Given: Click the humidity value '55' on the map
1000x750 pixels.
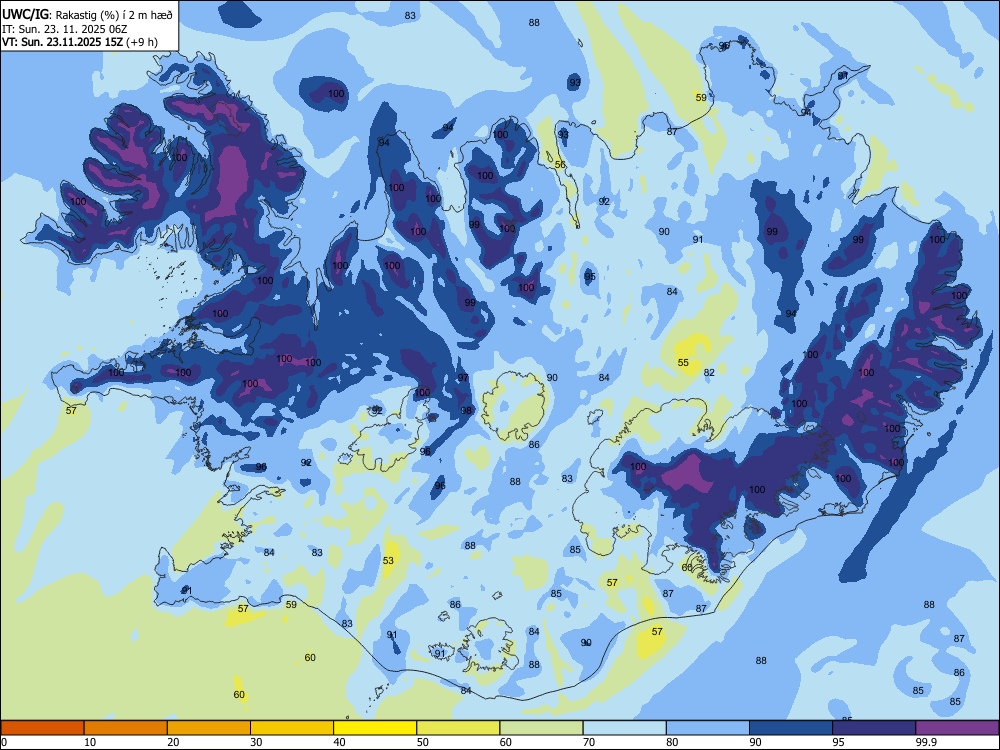Looking at the screenshot, I should pyautogui.click(x=683, y=362).
